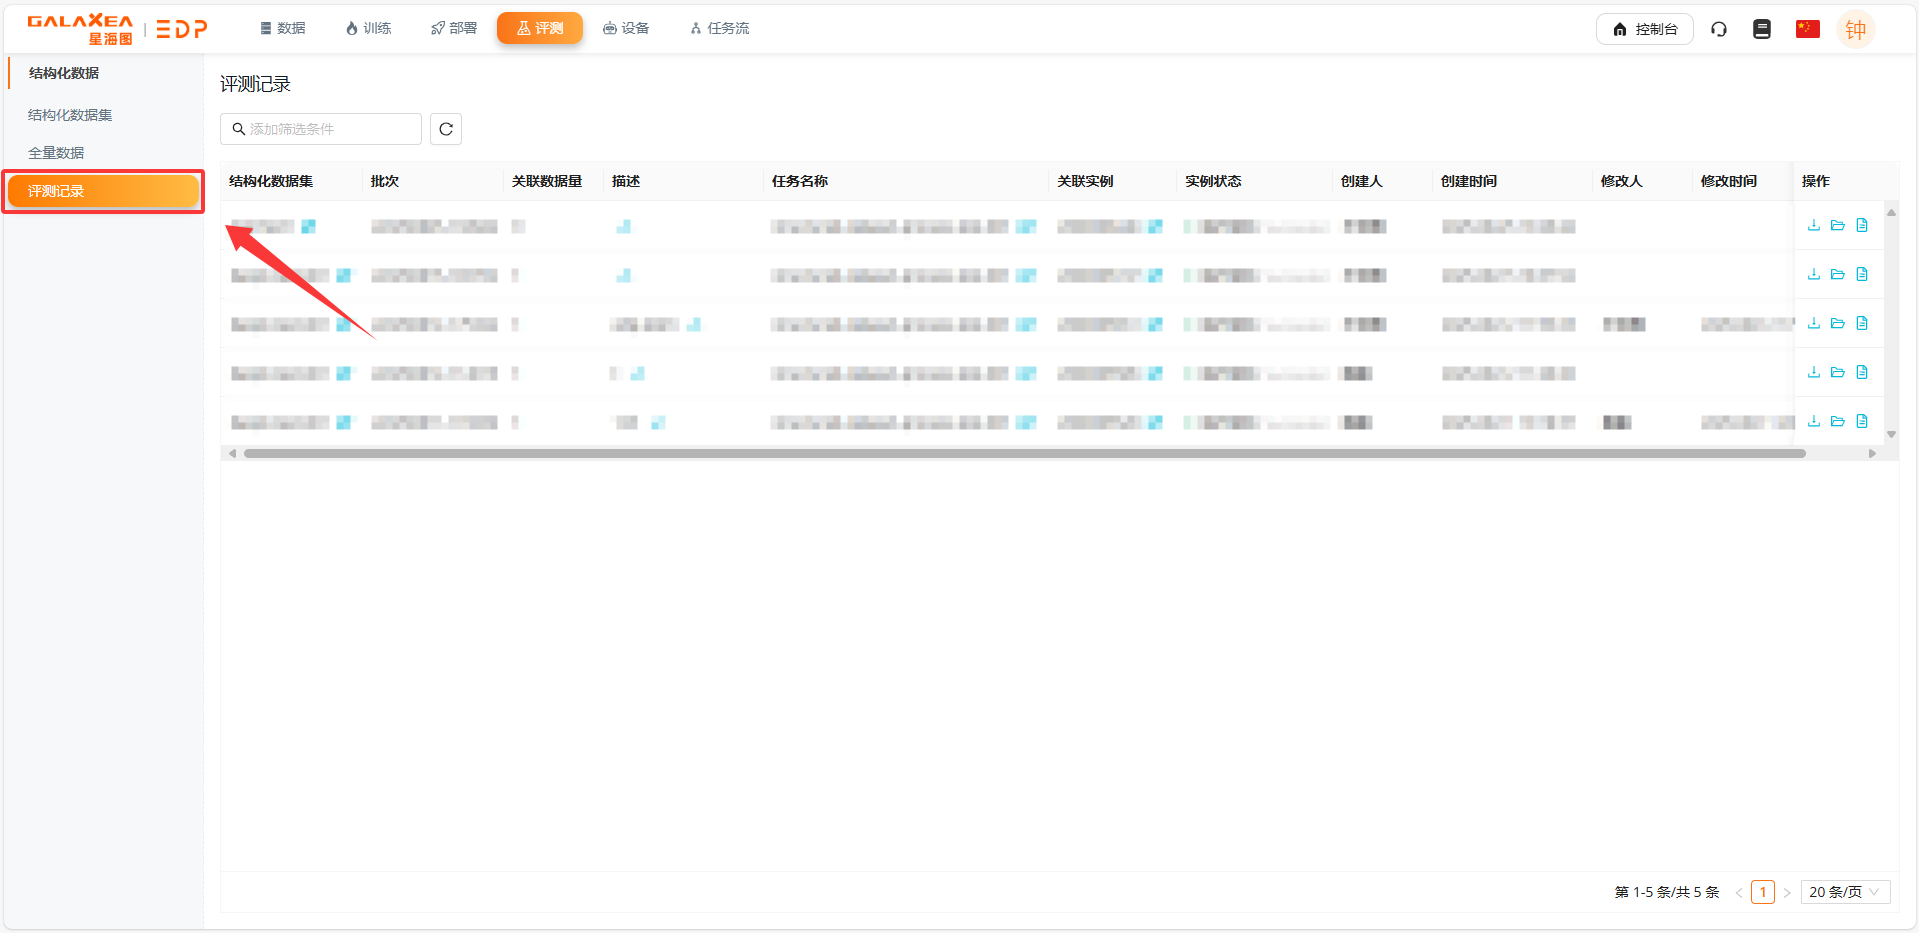Viewport: 1919px width, 933px height.
Task: Go to the 部署 top menu
Action: (x=454, y=28)
